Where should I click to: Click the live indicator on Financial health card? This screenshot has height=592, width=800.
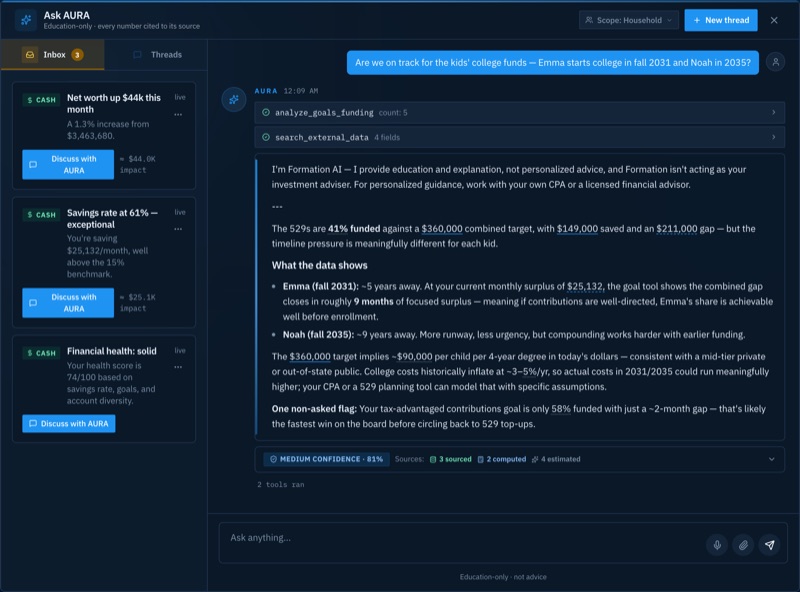point(180,350)
